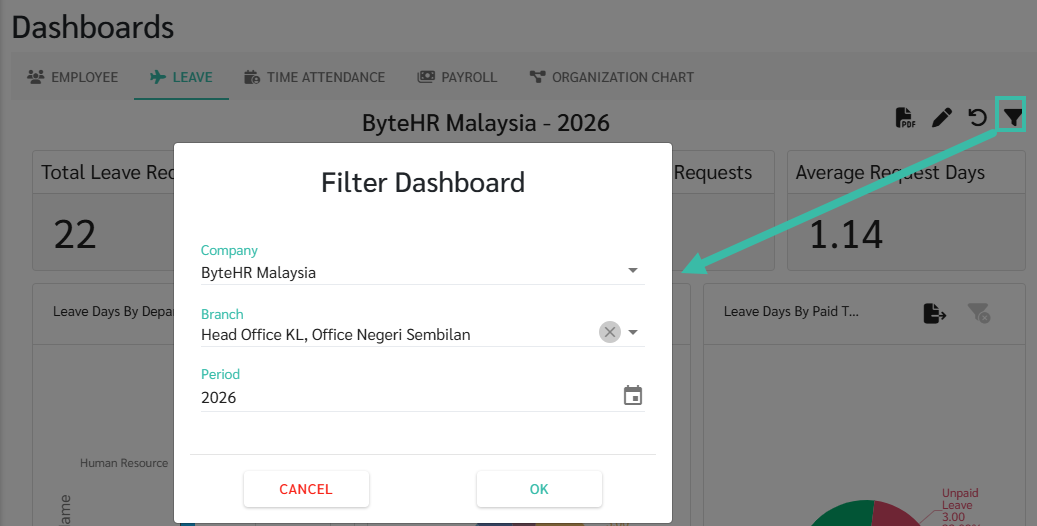Click the Filter Dashboard dialog title
The width and height of the screenshot is (1037, 526).
point(423,183)
